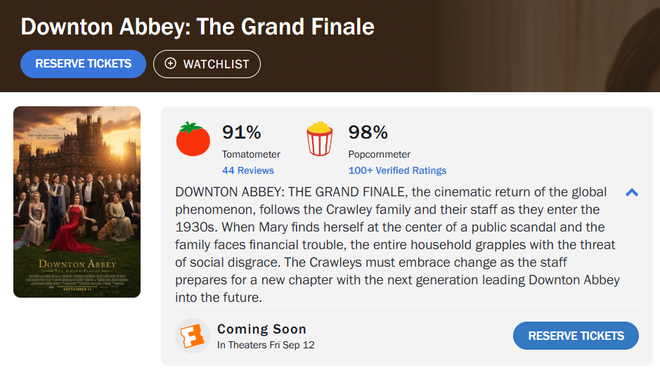Image resolution: width=660 pixels, height=380 pixels.
Task: Click the plus circle icon beside Watchlist
Action: (170, 64)
